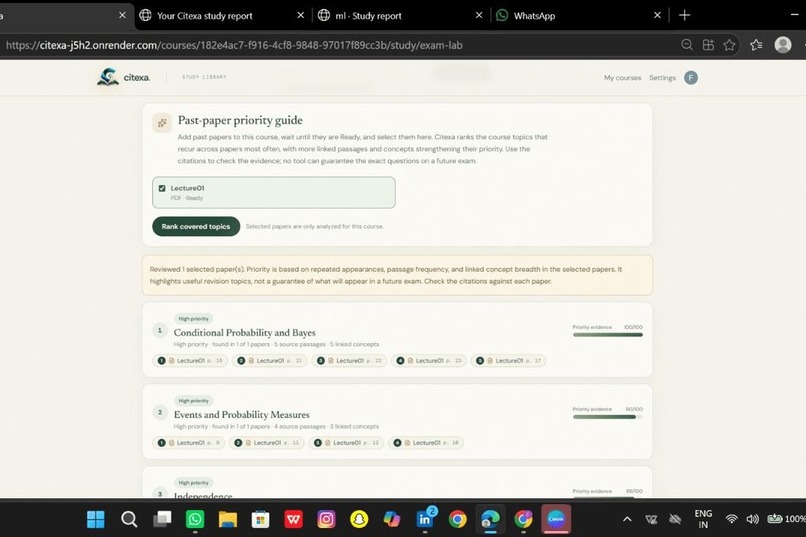Click the Past-paper priority guide title
This screenshot has width=806, height=537.
tap(240, 120)
